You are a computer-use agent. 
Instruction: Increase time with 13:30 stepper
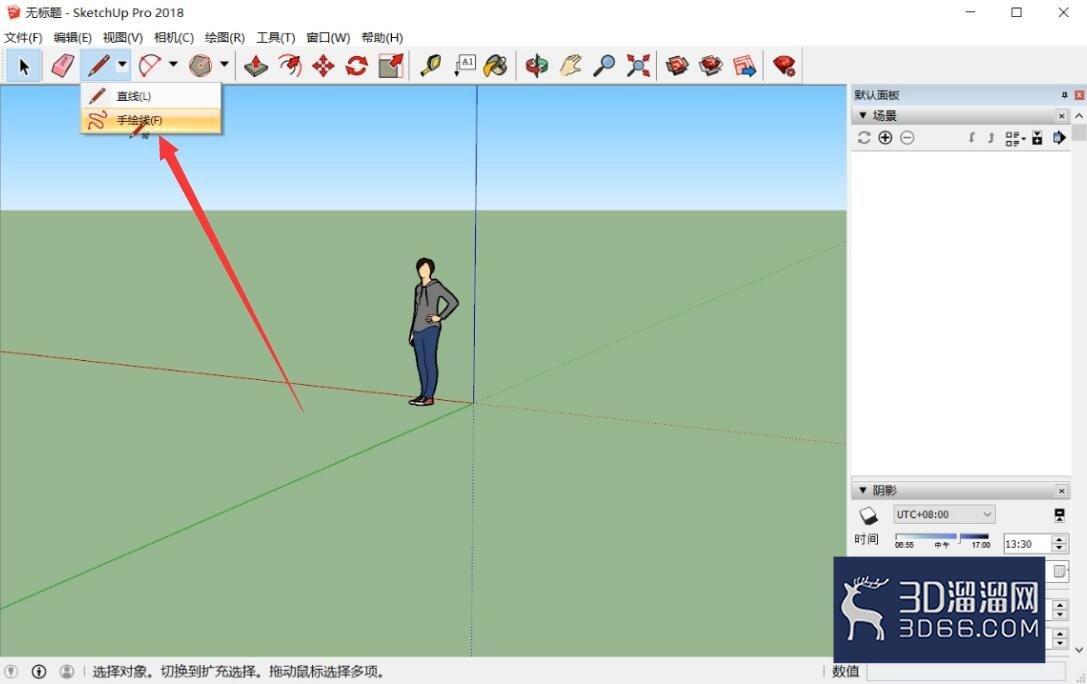pyautogui.click(x=1059, y=539)
